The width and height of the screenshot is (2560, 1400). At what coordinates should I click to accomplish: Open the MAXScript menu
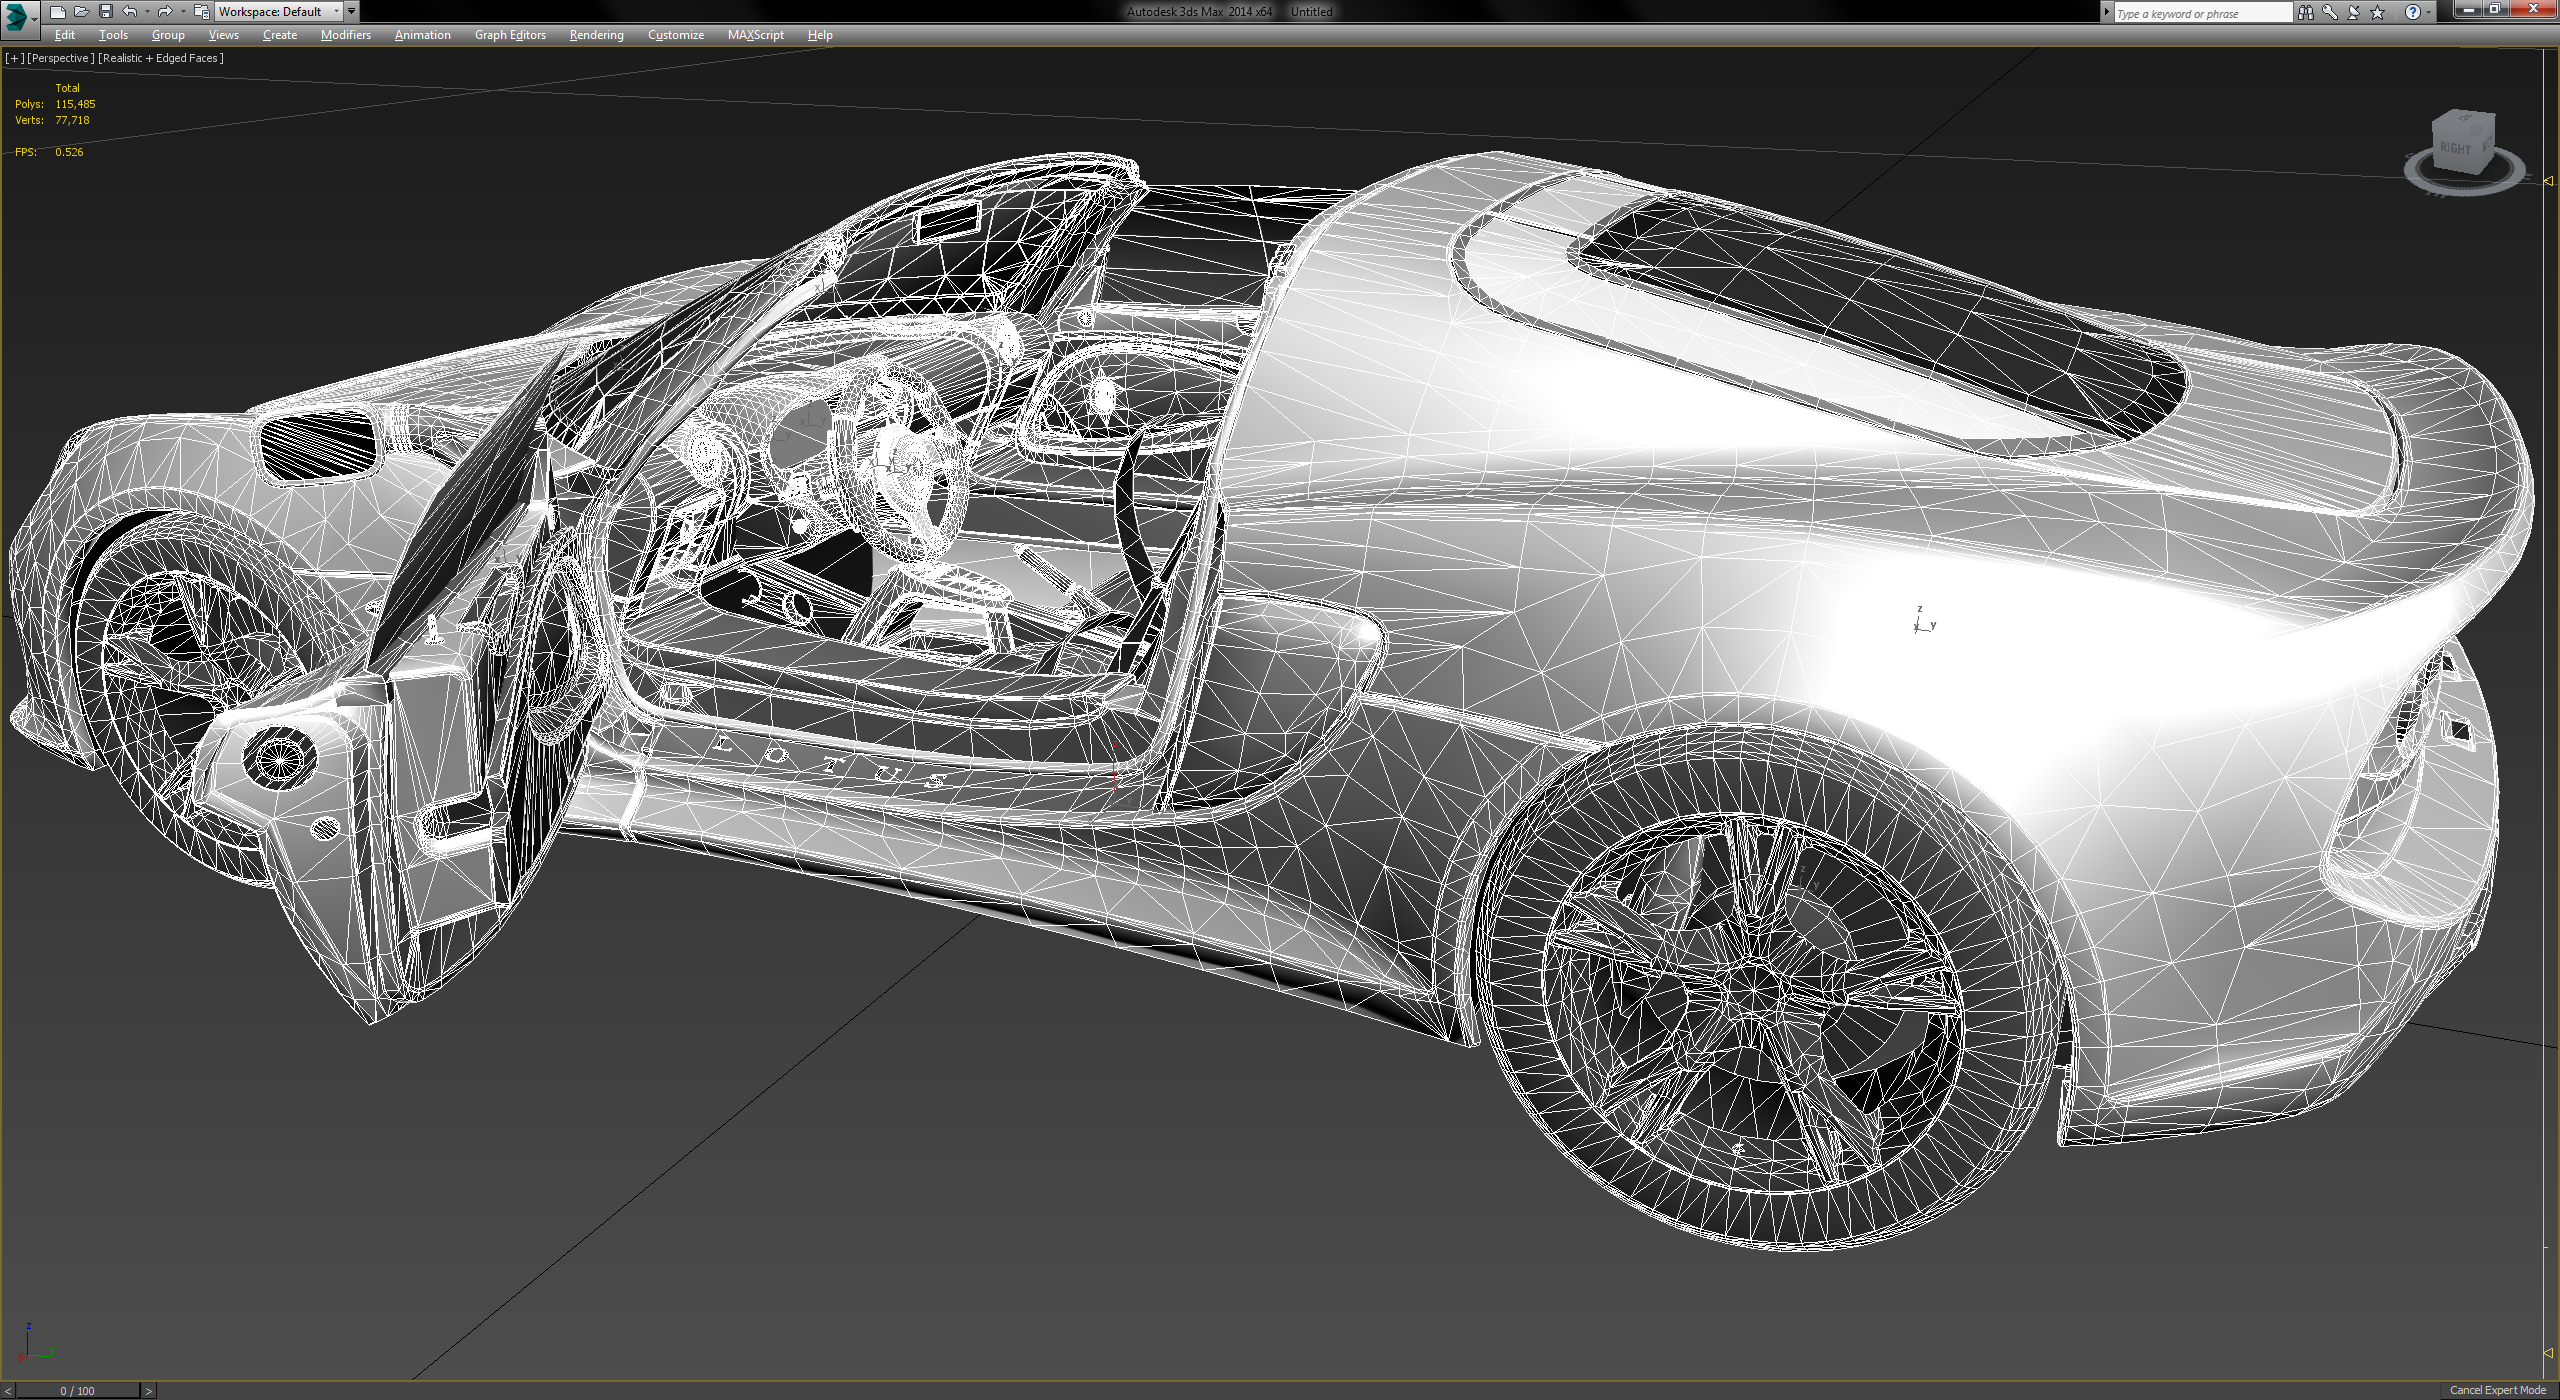756,35
